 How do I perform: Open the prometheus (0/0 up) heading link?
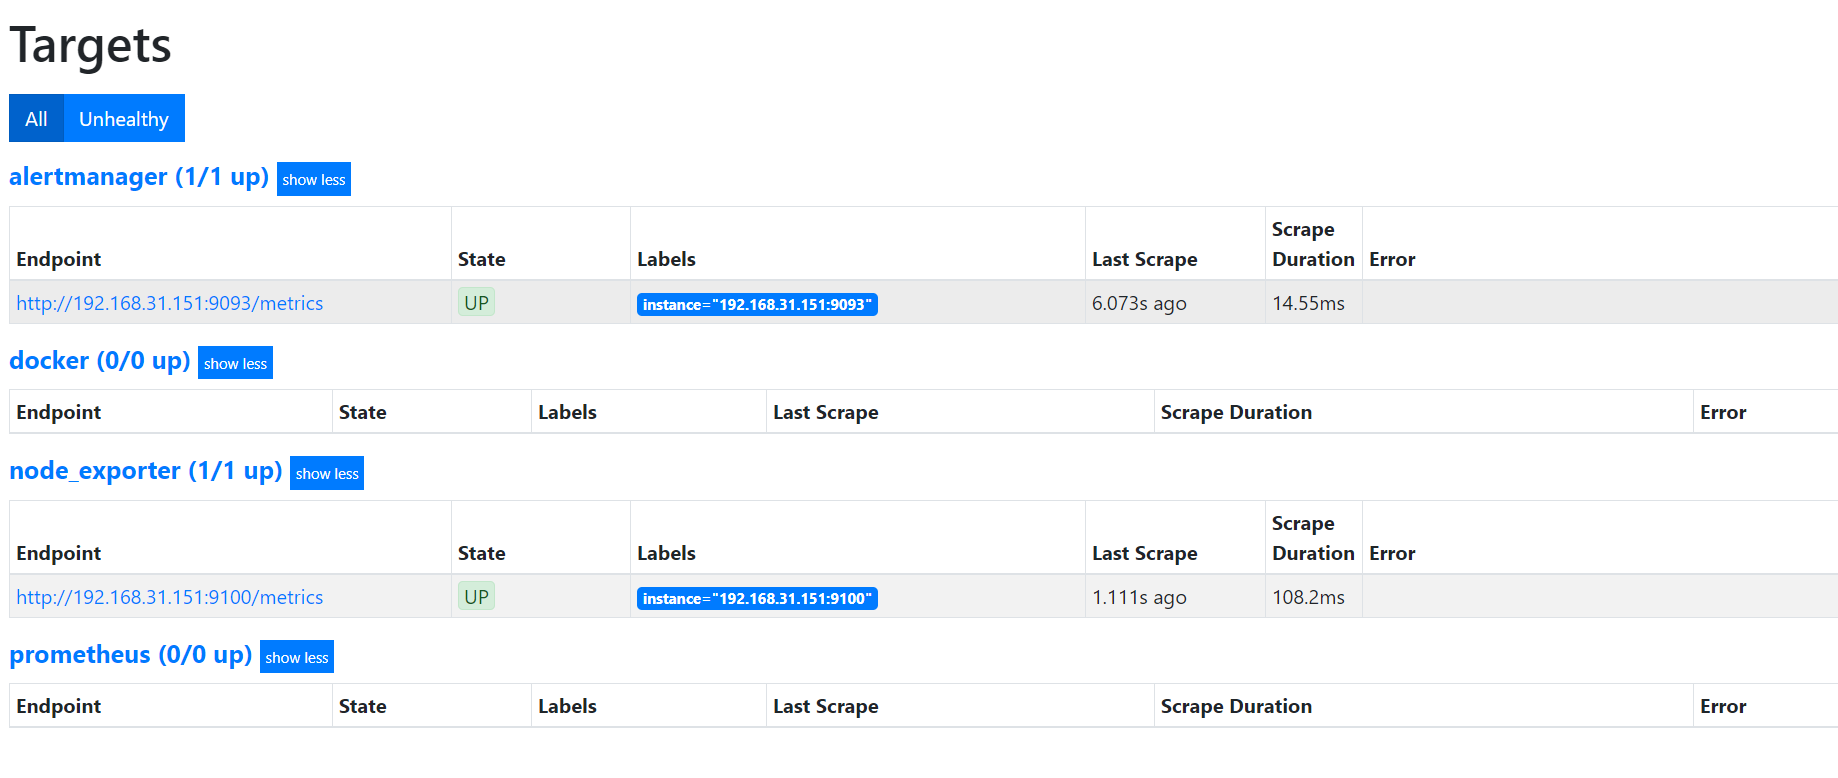coord(131,655)
